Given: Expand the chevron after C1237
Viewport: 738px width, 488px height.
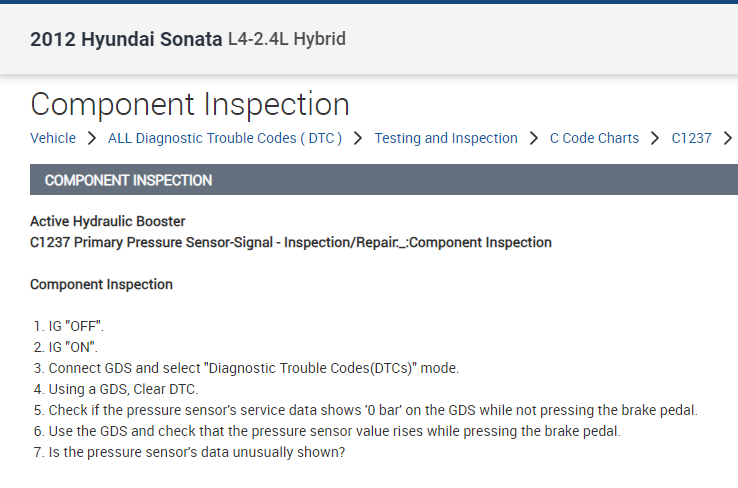Looking at the screenshot, I should pos(727,138).
